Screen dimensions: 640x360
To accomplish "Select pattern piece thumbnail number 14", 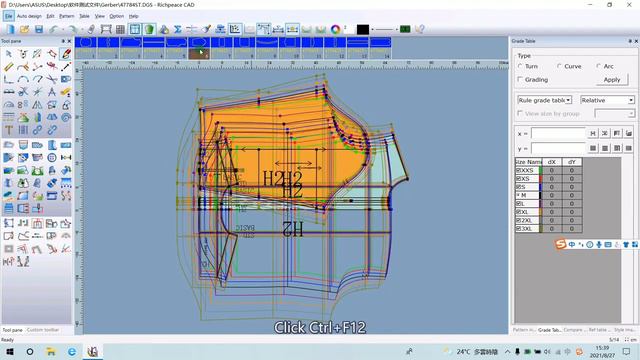I will (380, 48).
